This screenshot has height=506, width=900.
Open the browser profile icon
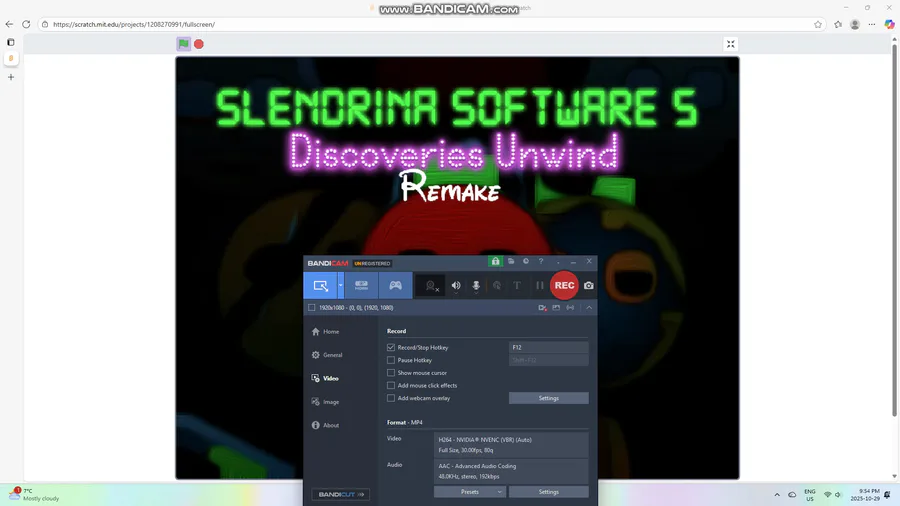pos(855,24)
